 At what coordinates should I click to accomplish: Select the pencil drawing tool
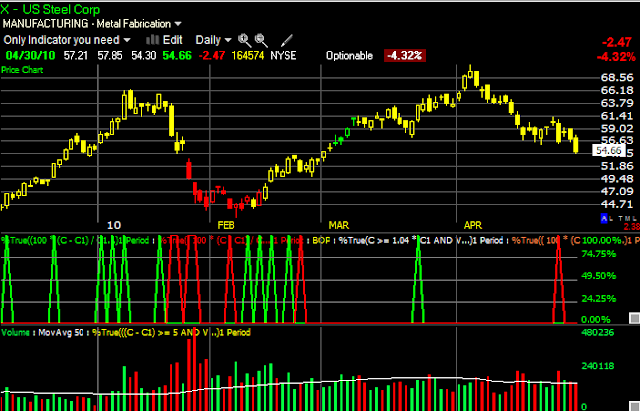pyautogui.click(x=287, y=40)
